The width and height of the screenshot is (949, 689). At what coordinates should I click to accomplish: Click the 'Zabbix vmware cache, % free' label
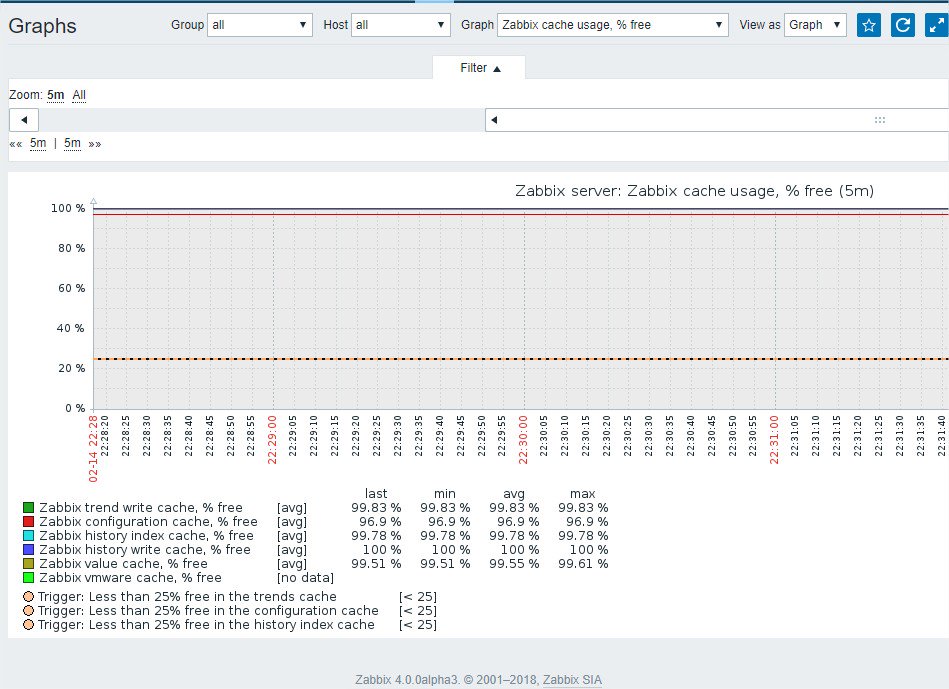(130, 578)
